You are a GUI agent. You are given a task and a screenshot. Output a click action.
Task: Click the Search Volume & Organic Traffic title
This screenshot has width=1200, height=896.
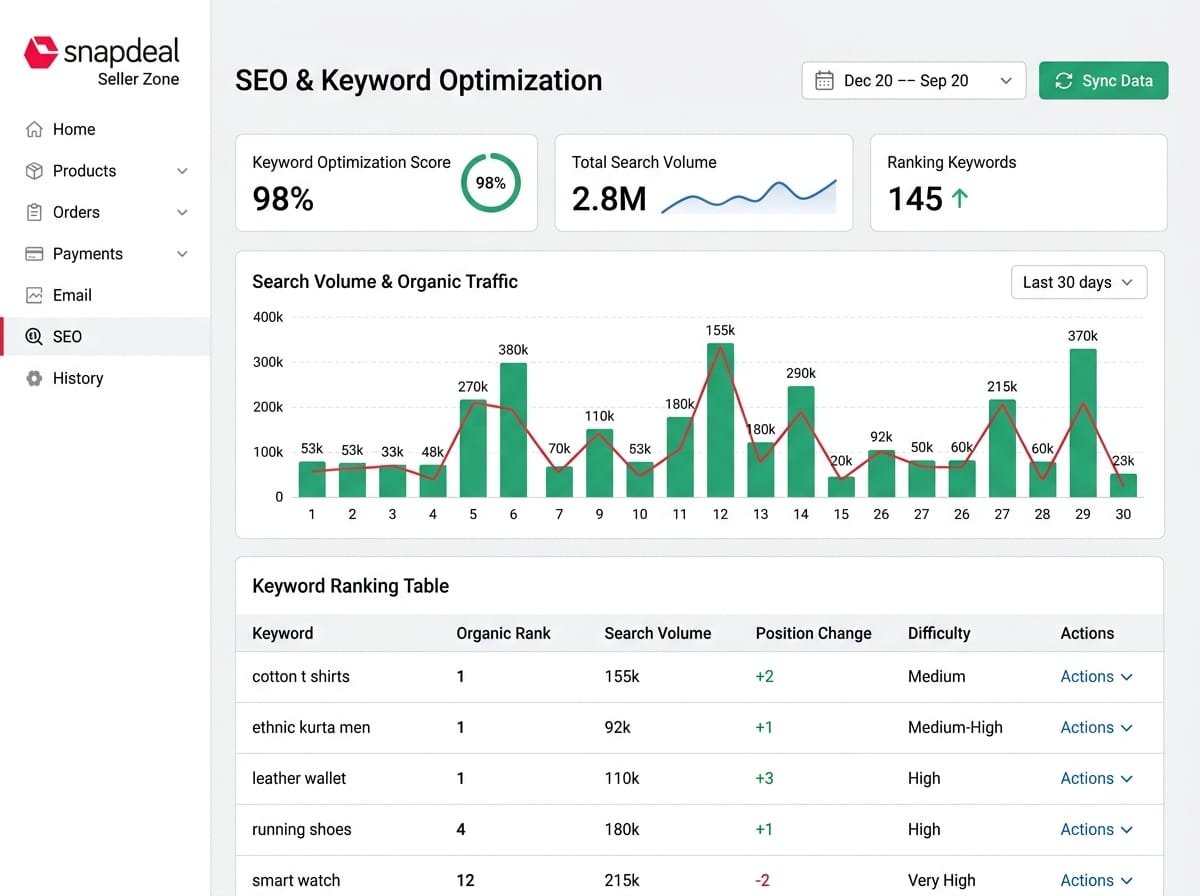coord(385,282)
